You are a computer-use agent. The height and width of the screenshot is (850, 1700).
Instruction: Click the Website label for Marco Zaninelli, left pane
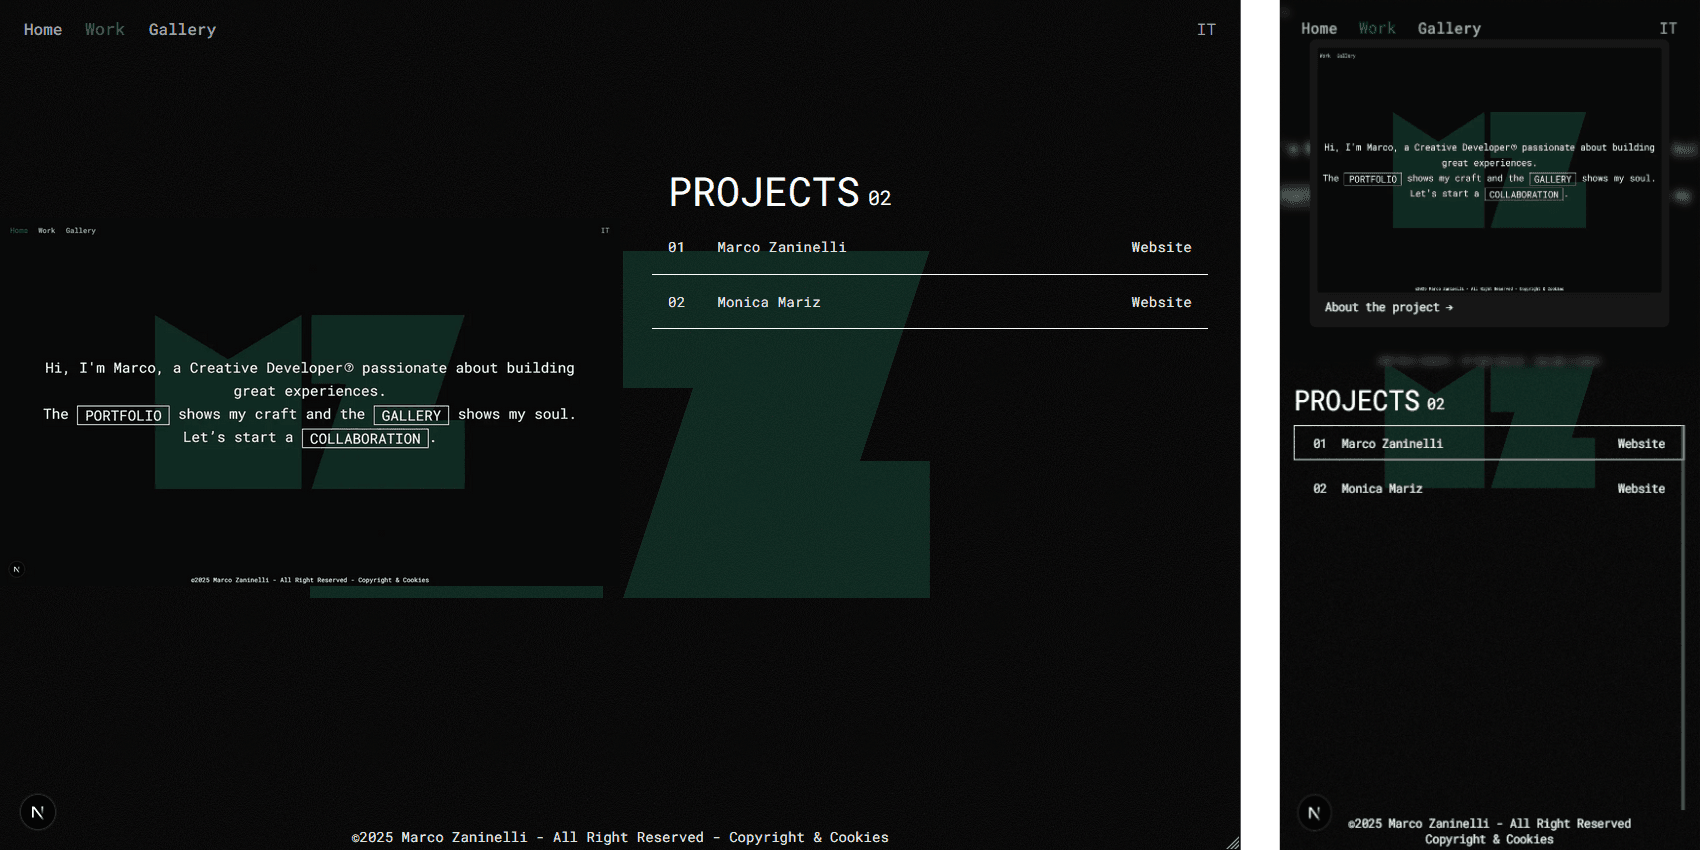click(1161, 247)
